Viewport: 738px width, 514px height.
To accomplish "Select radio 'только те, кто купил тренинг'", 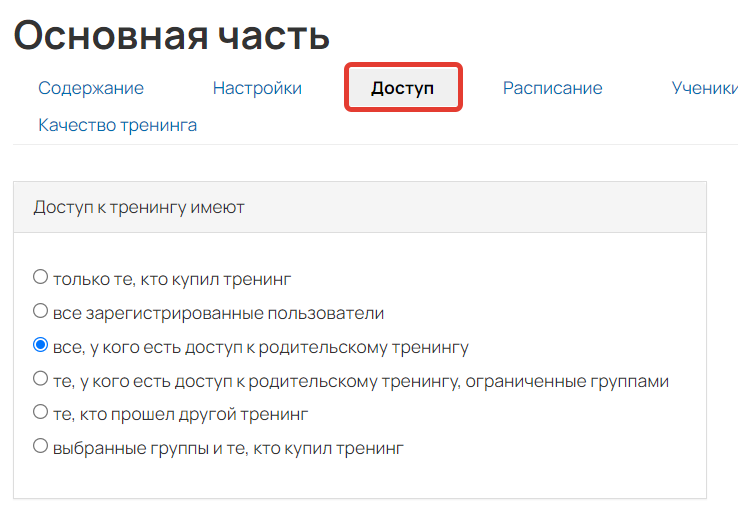I will tap(40, 277).
